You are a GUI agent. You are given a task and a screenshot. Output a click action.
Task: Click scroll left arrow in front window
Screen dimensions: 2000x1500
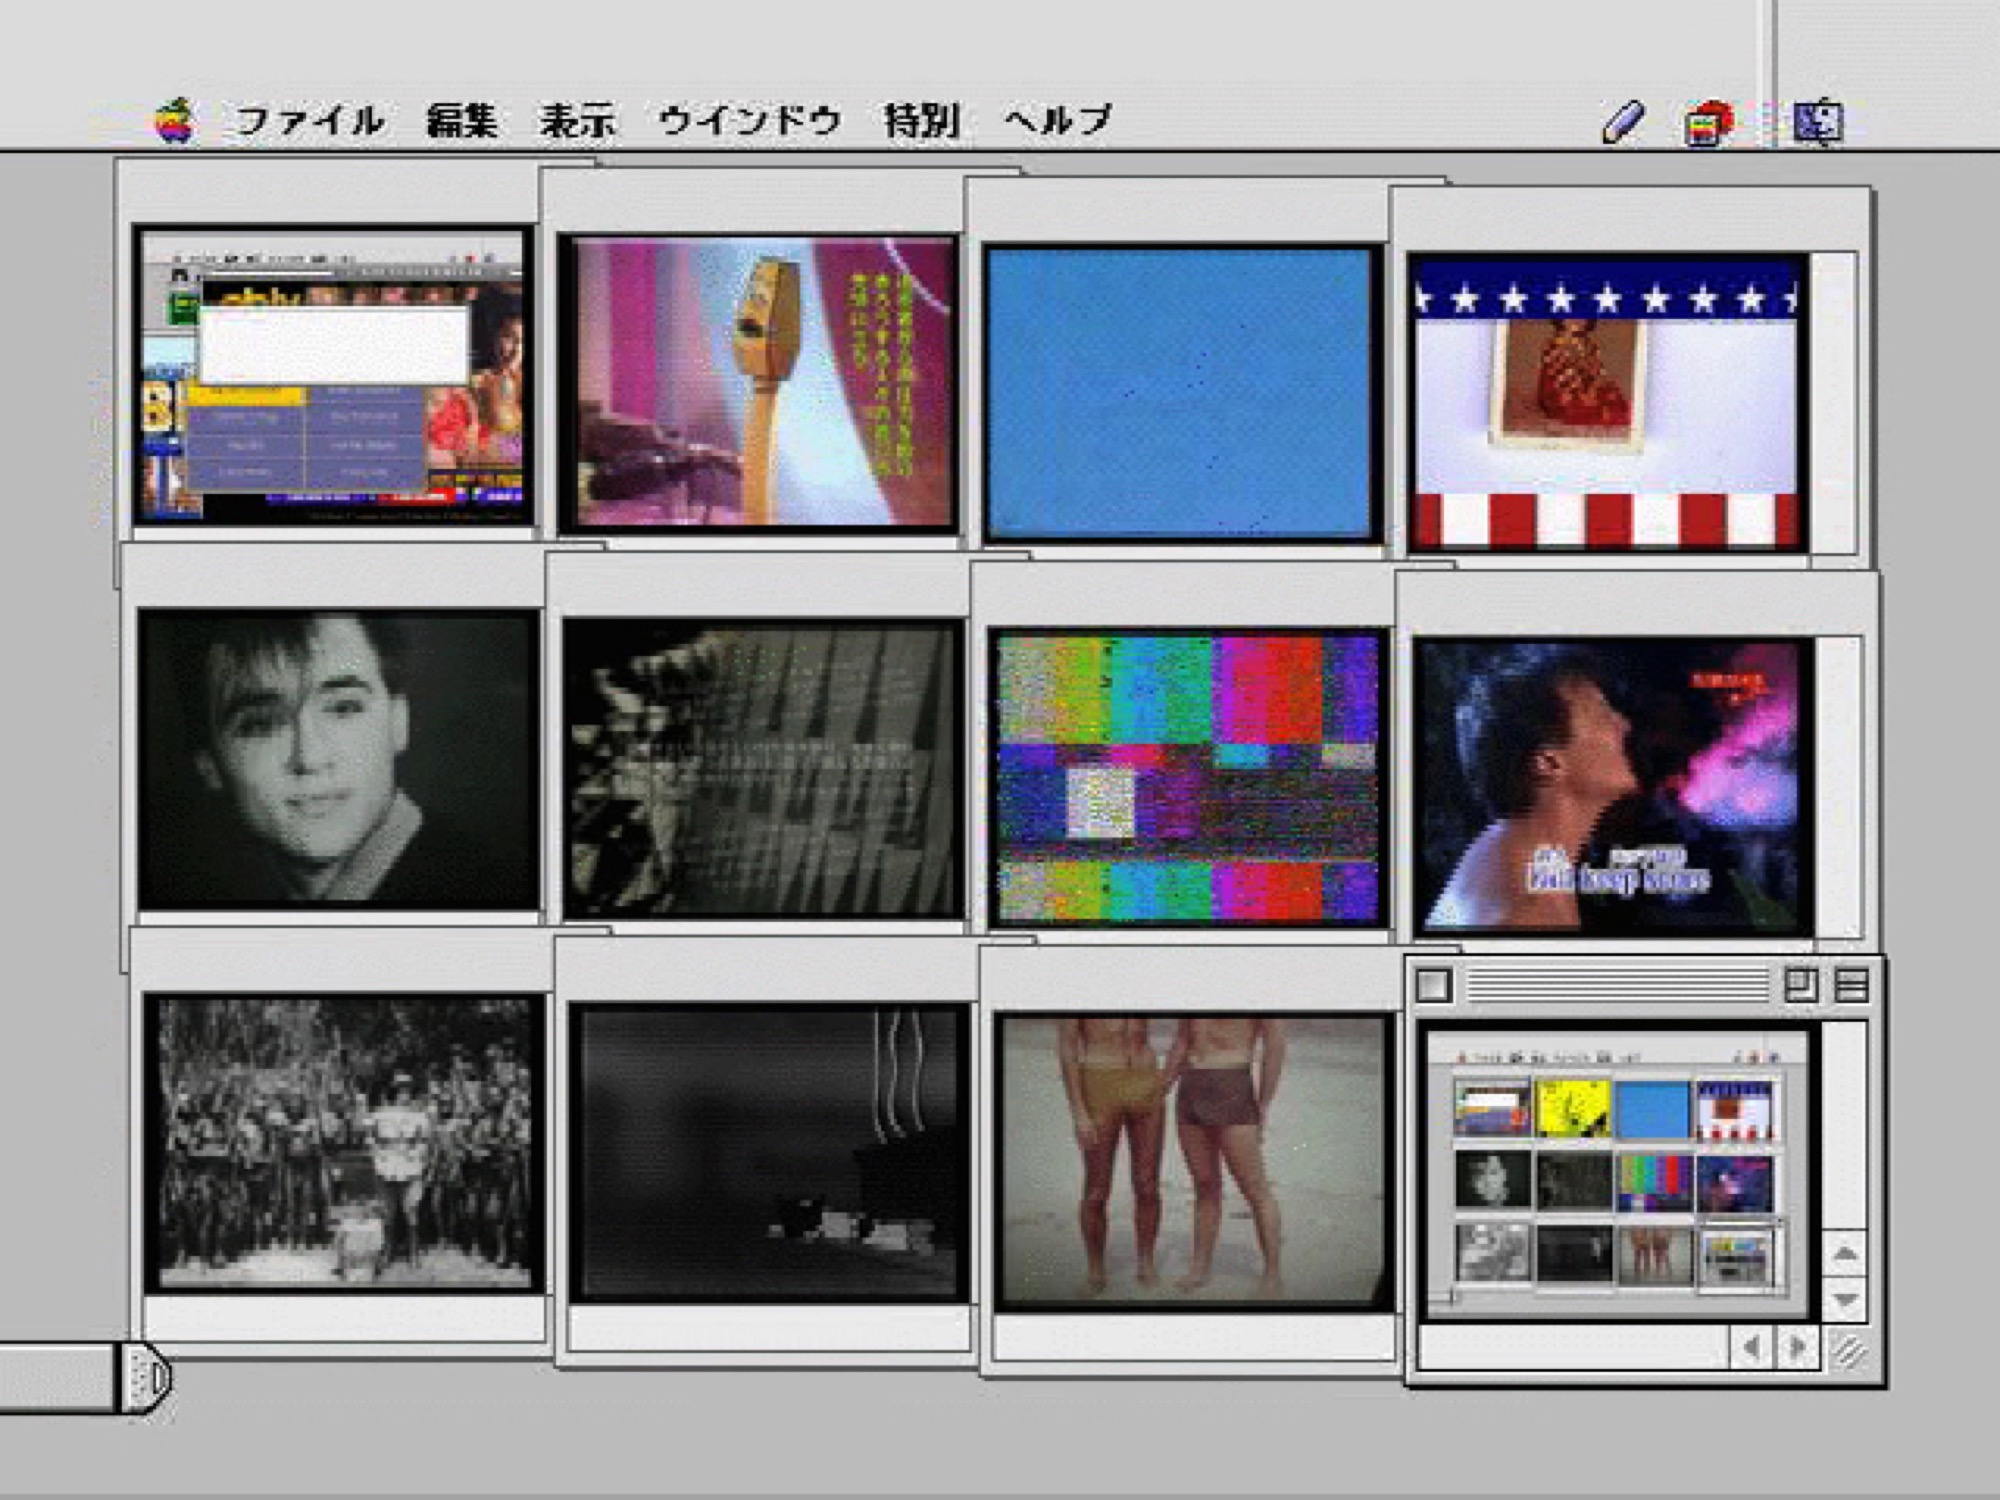coord(1751,1348)
